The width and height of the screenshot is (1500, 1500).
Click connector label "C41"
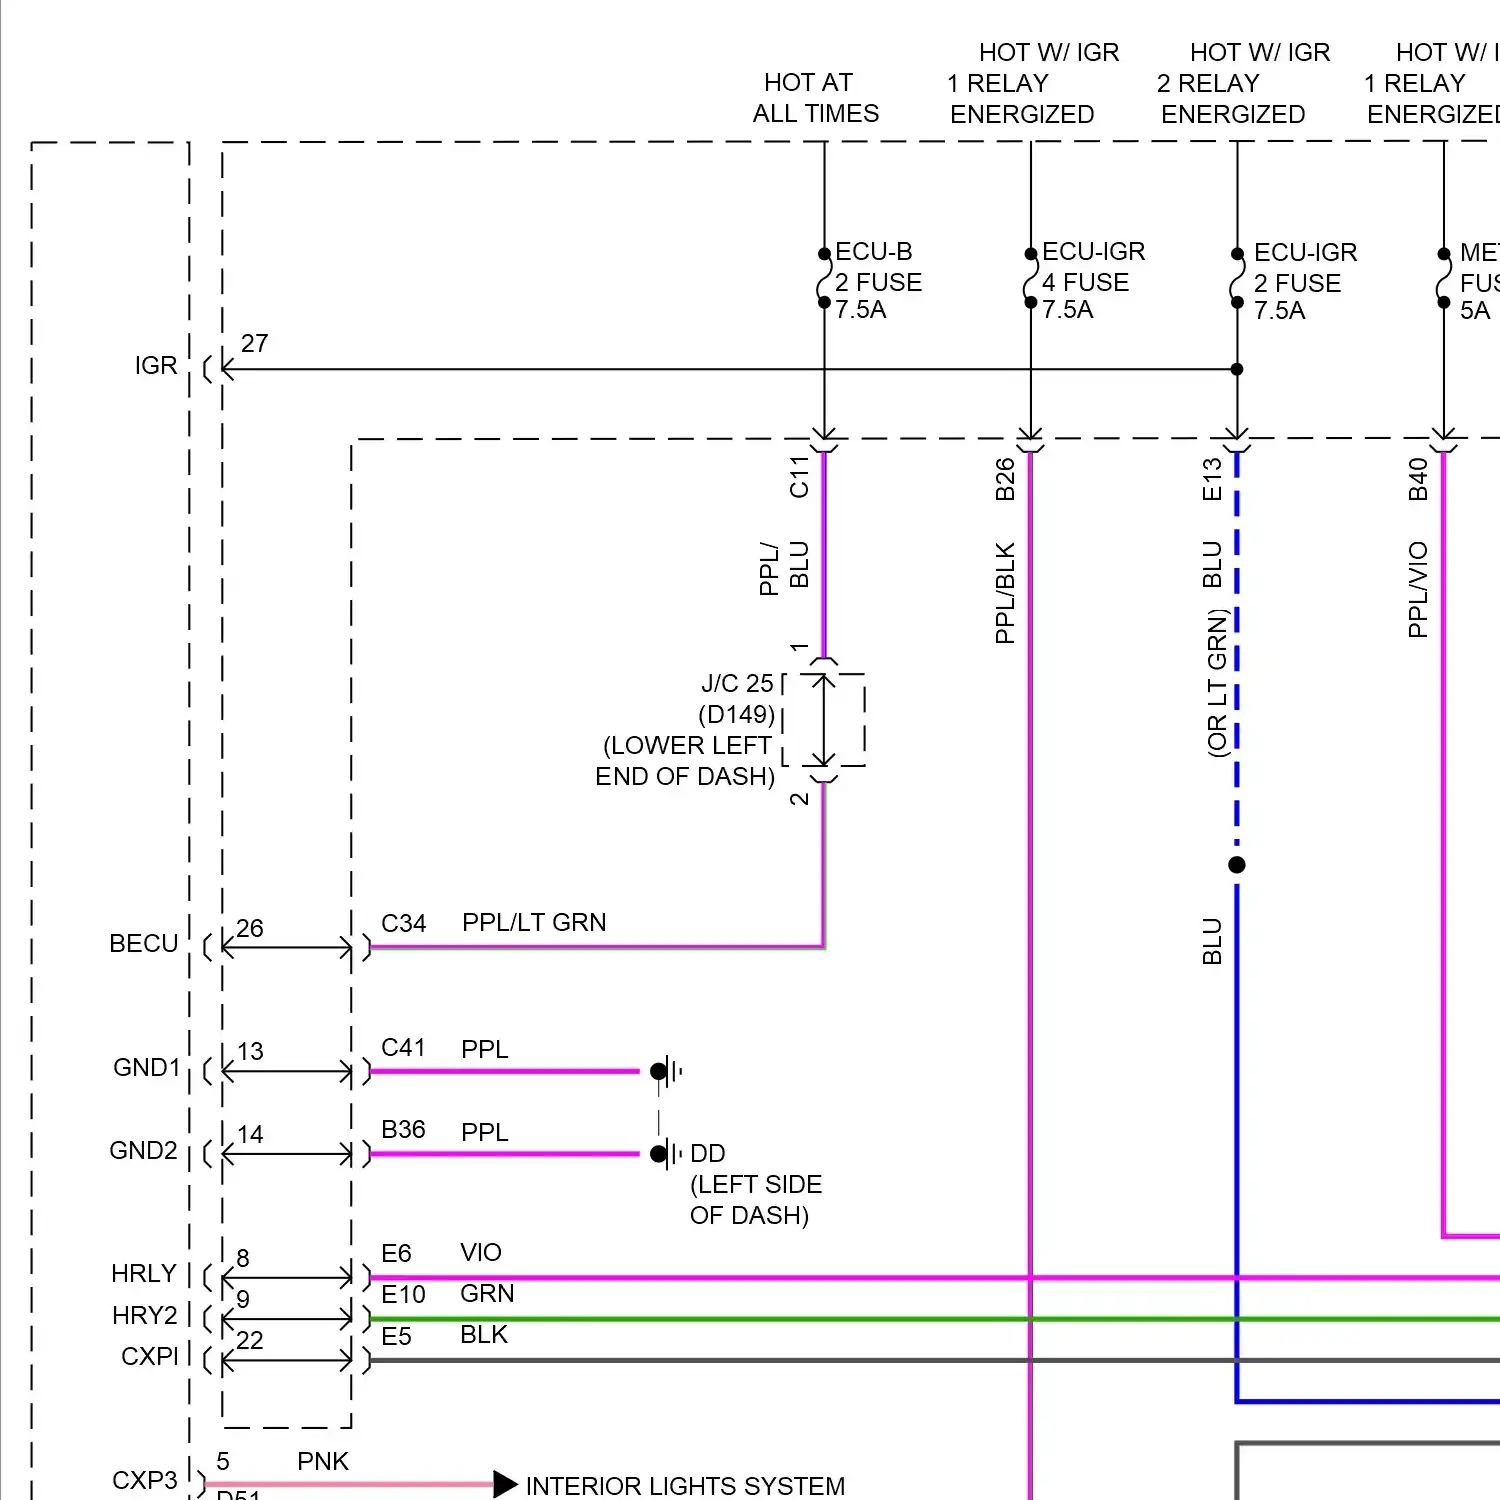click(x=403, y=1048)
